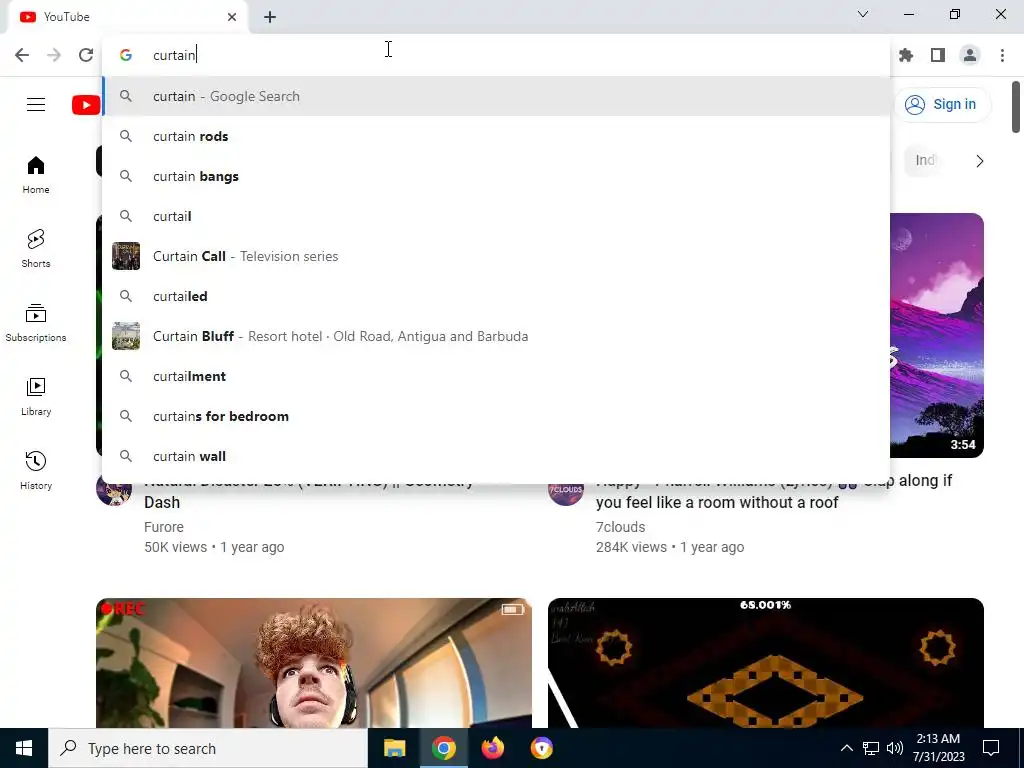Open the Windows Start menu
Viewport: 1024px width, 768px height.
pyautogui.click(x=24, y=748)
